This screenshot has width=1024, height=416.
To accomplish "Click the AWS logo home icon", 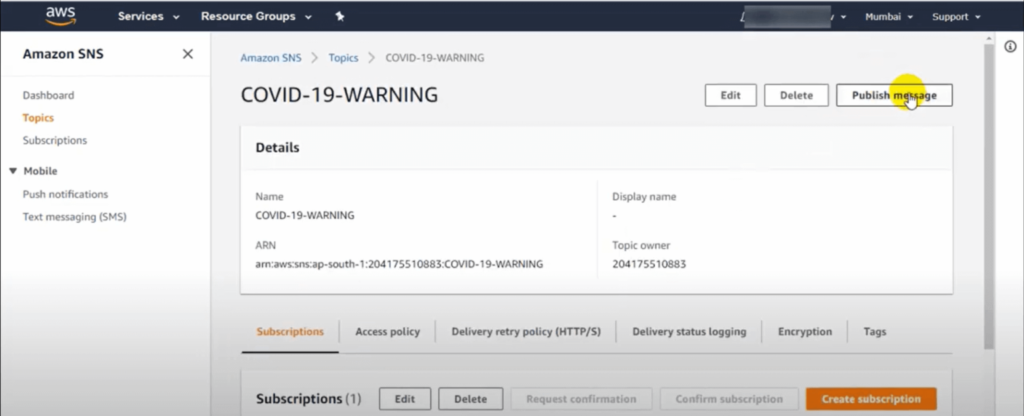I will click(x=60, y=16).
